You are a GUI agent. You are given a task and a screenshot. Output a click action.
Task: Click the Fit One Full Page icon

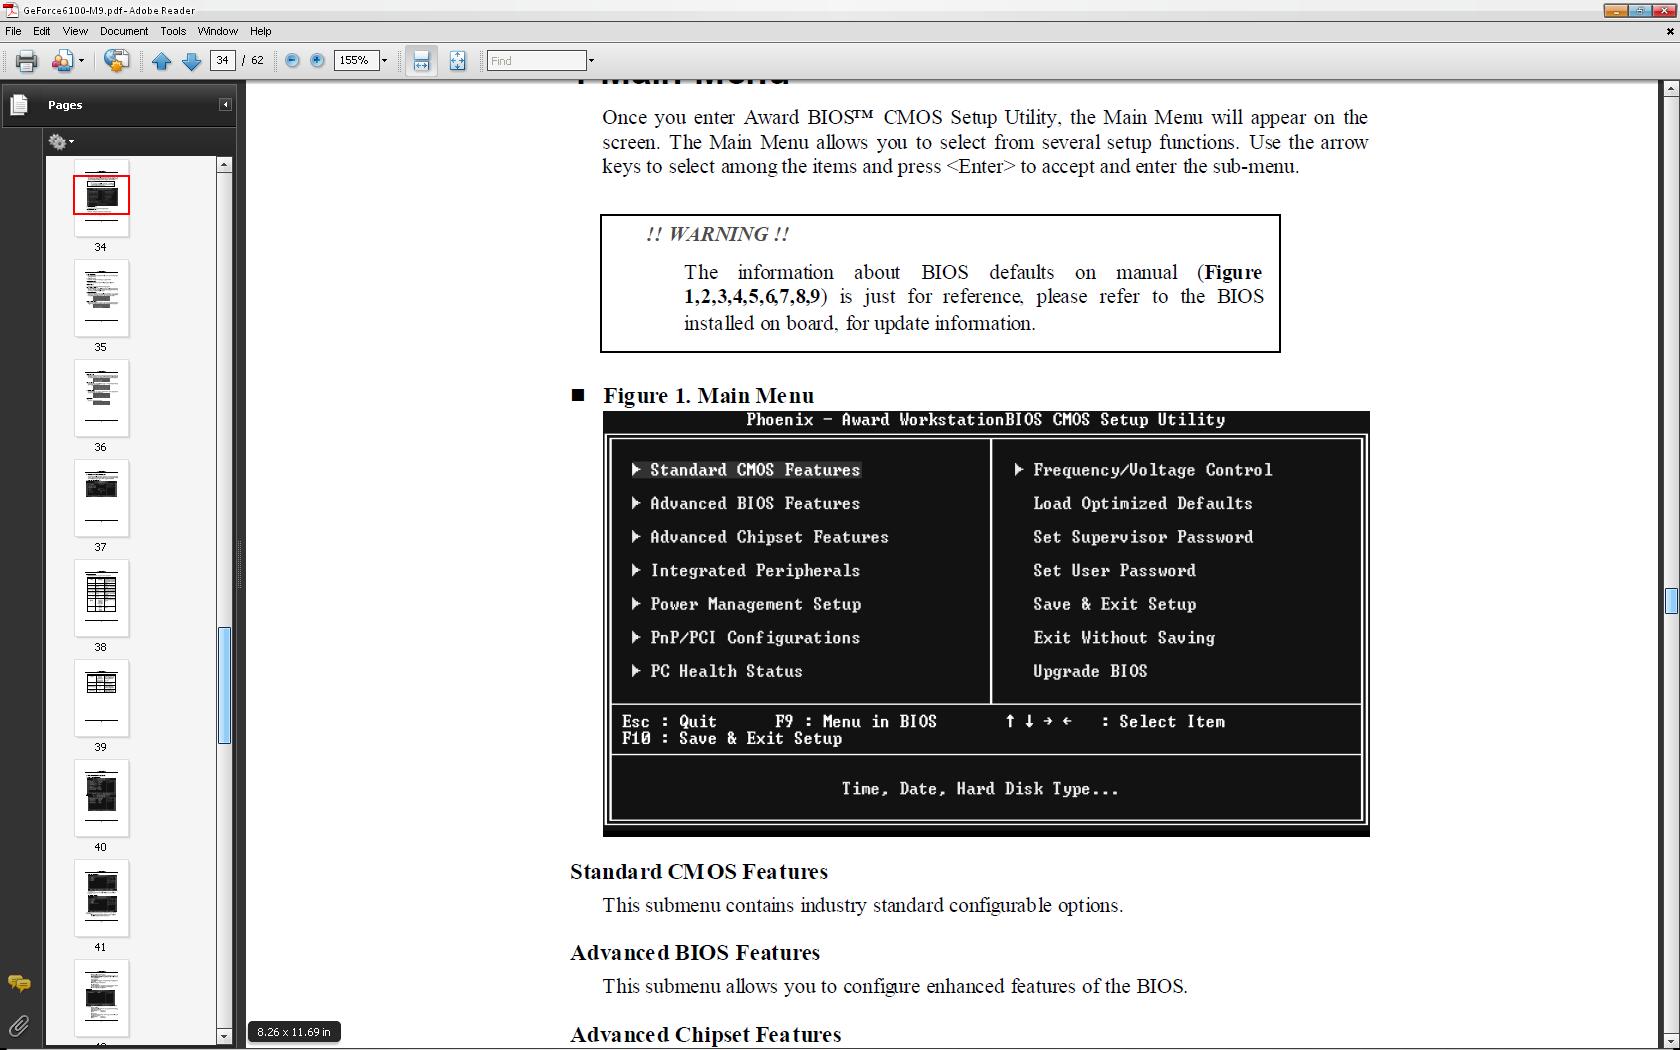click(457, 61)
